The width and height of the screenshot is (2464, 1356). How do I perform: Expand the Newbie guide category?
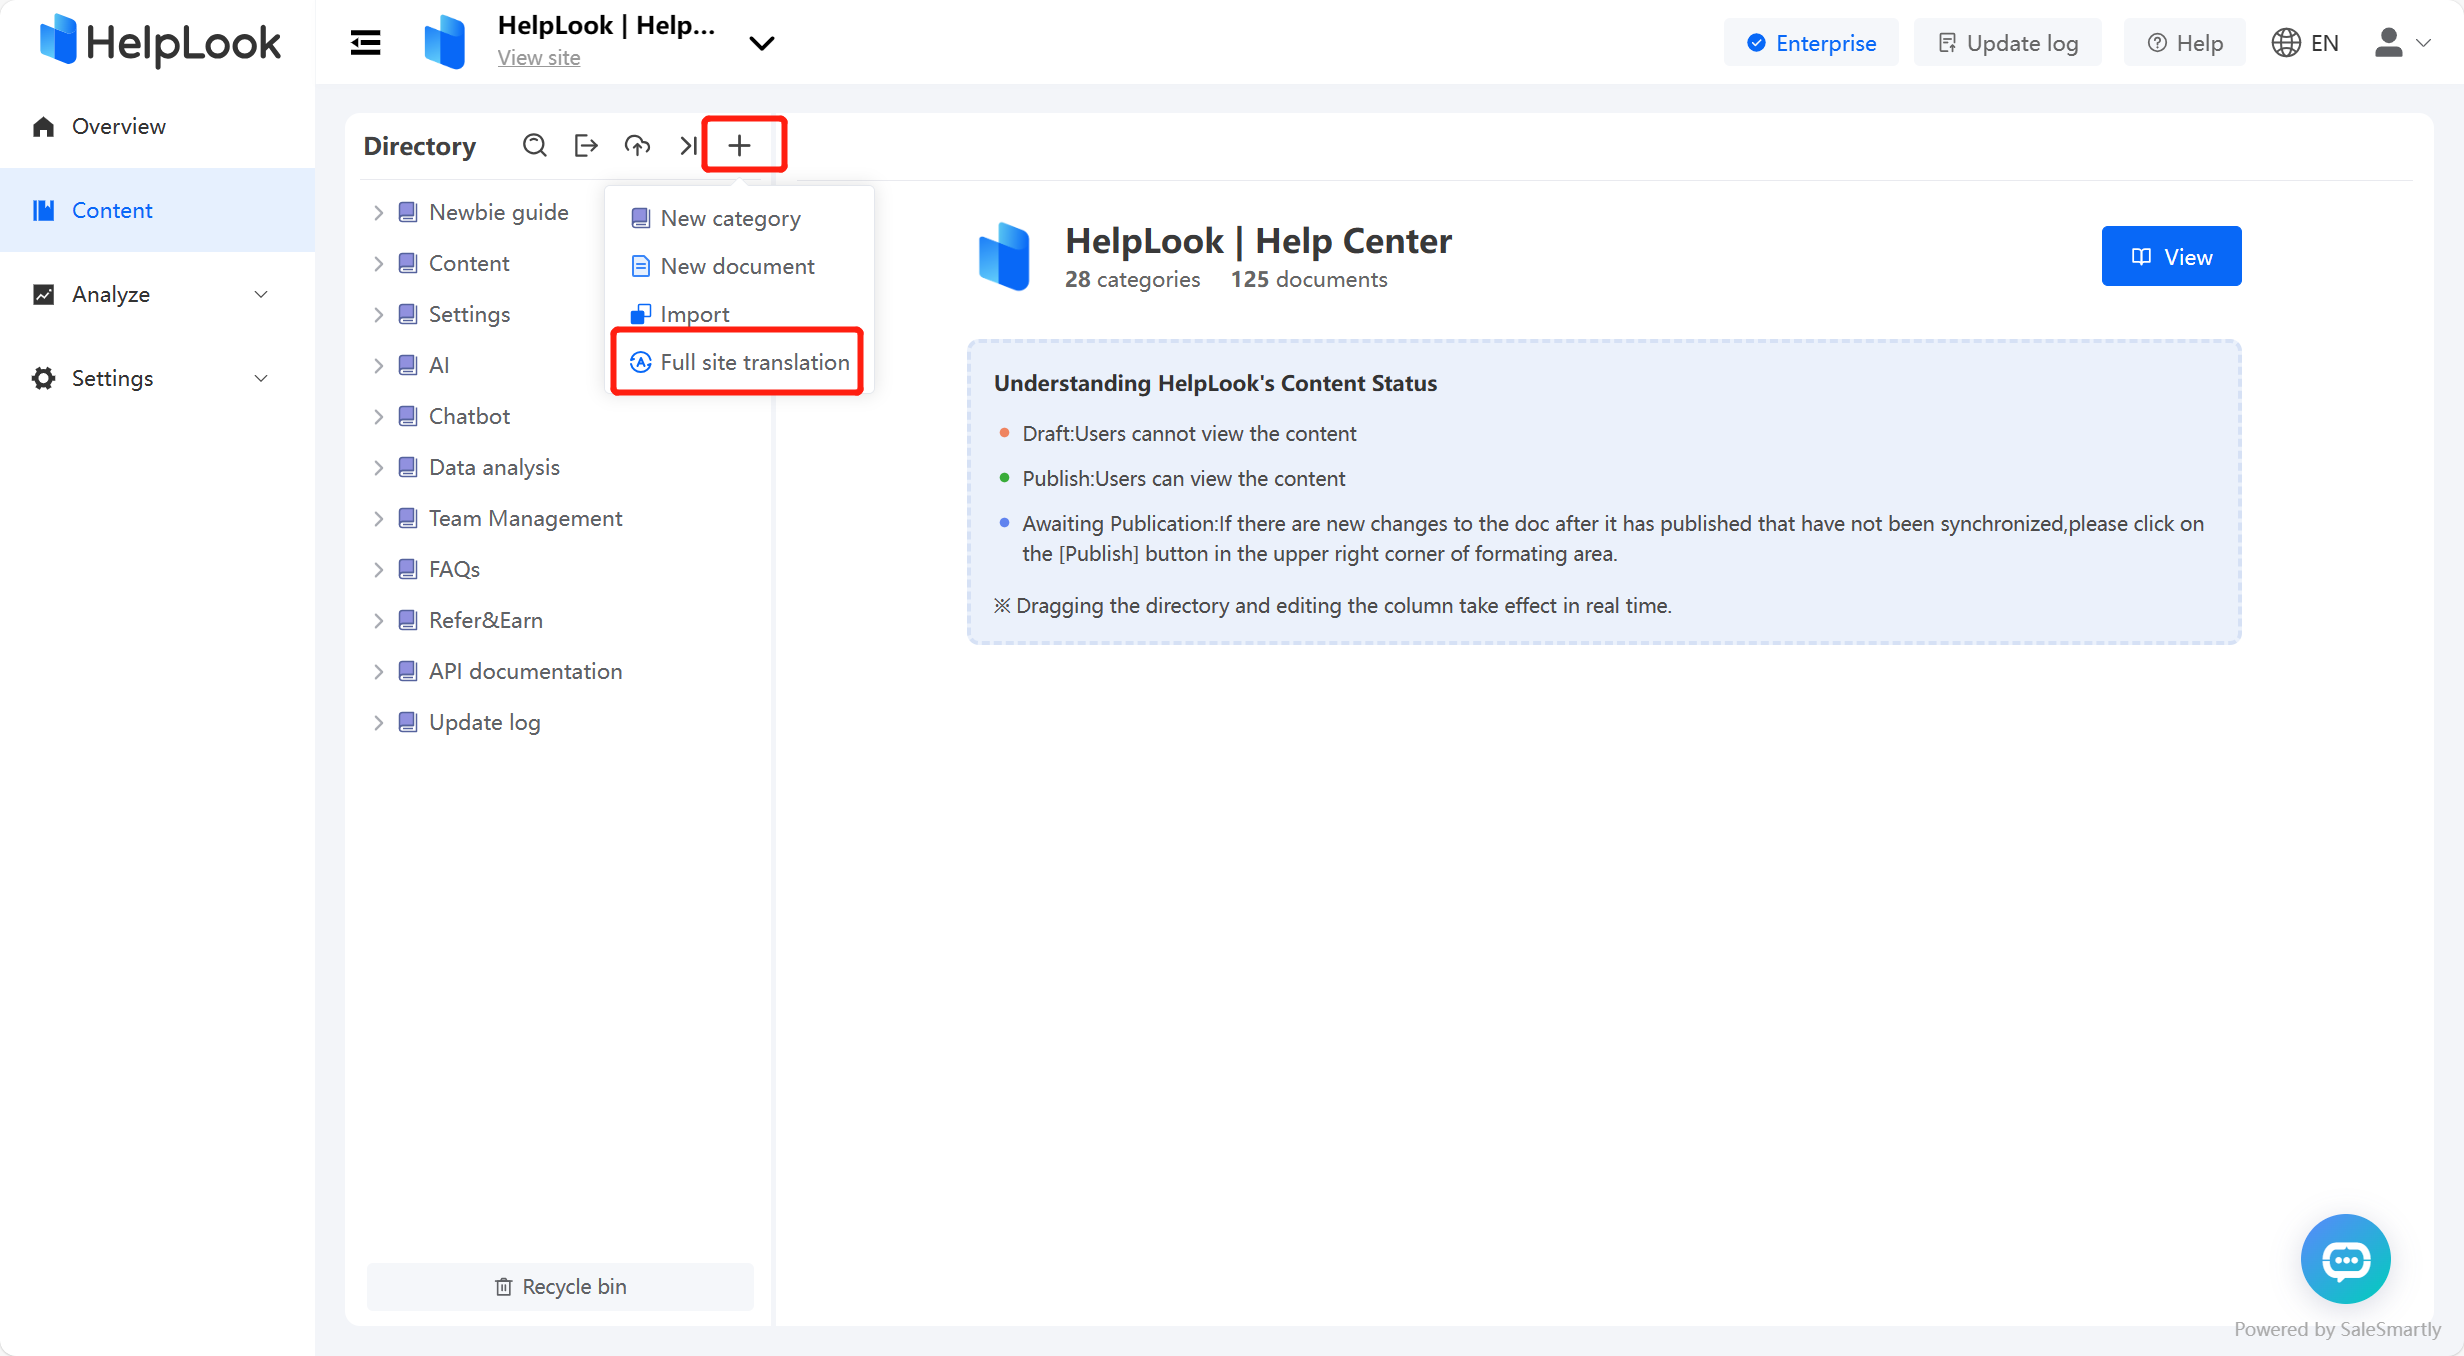[378, 212]
